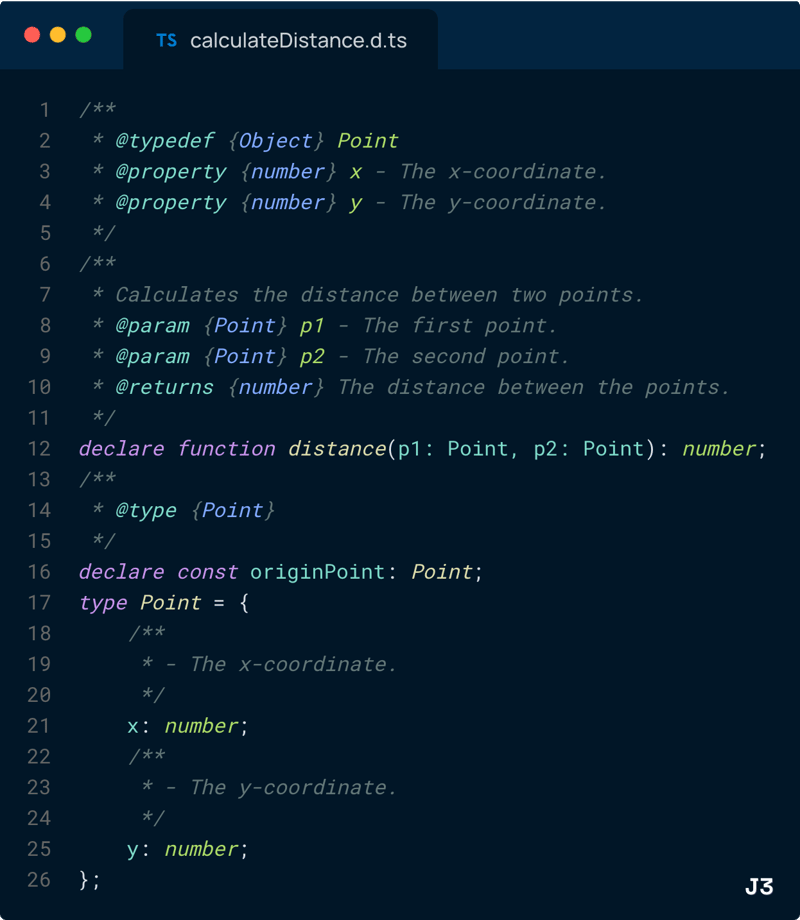This screenshot has width=800, height=920.
Task: Click the number type on line 21
Action: [201, 725]
